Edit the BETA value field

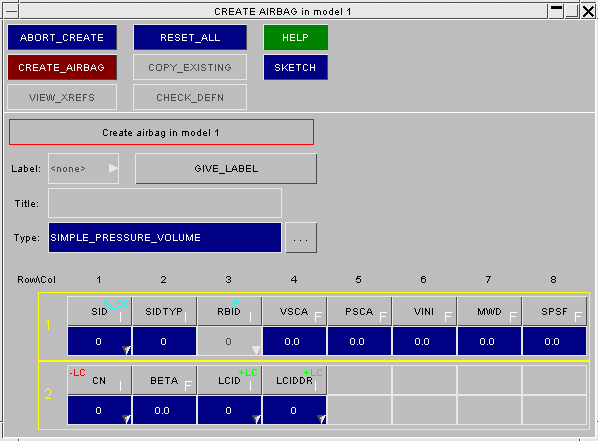164,410
